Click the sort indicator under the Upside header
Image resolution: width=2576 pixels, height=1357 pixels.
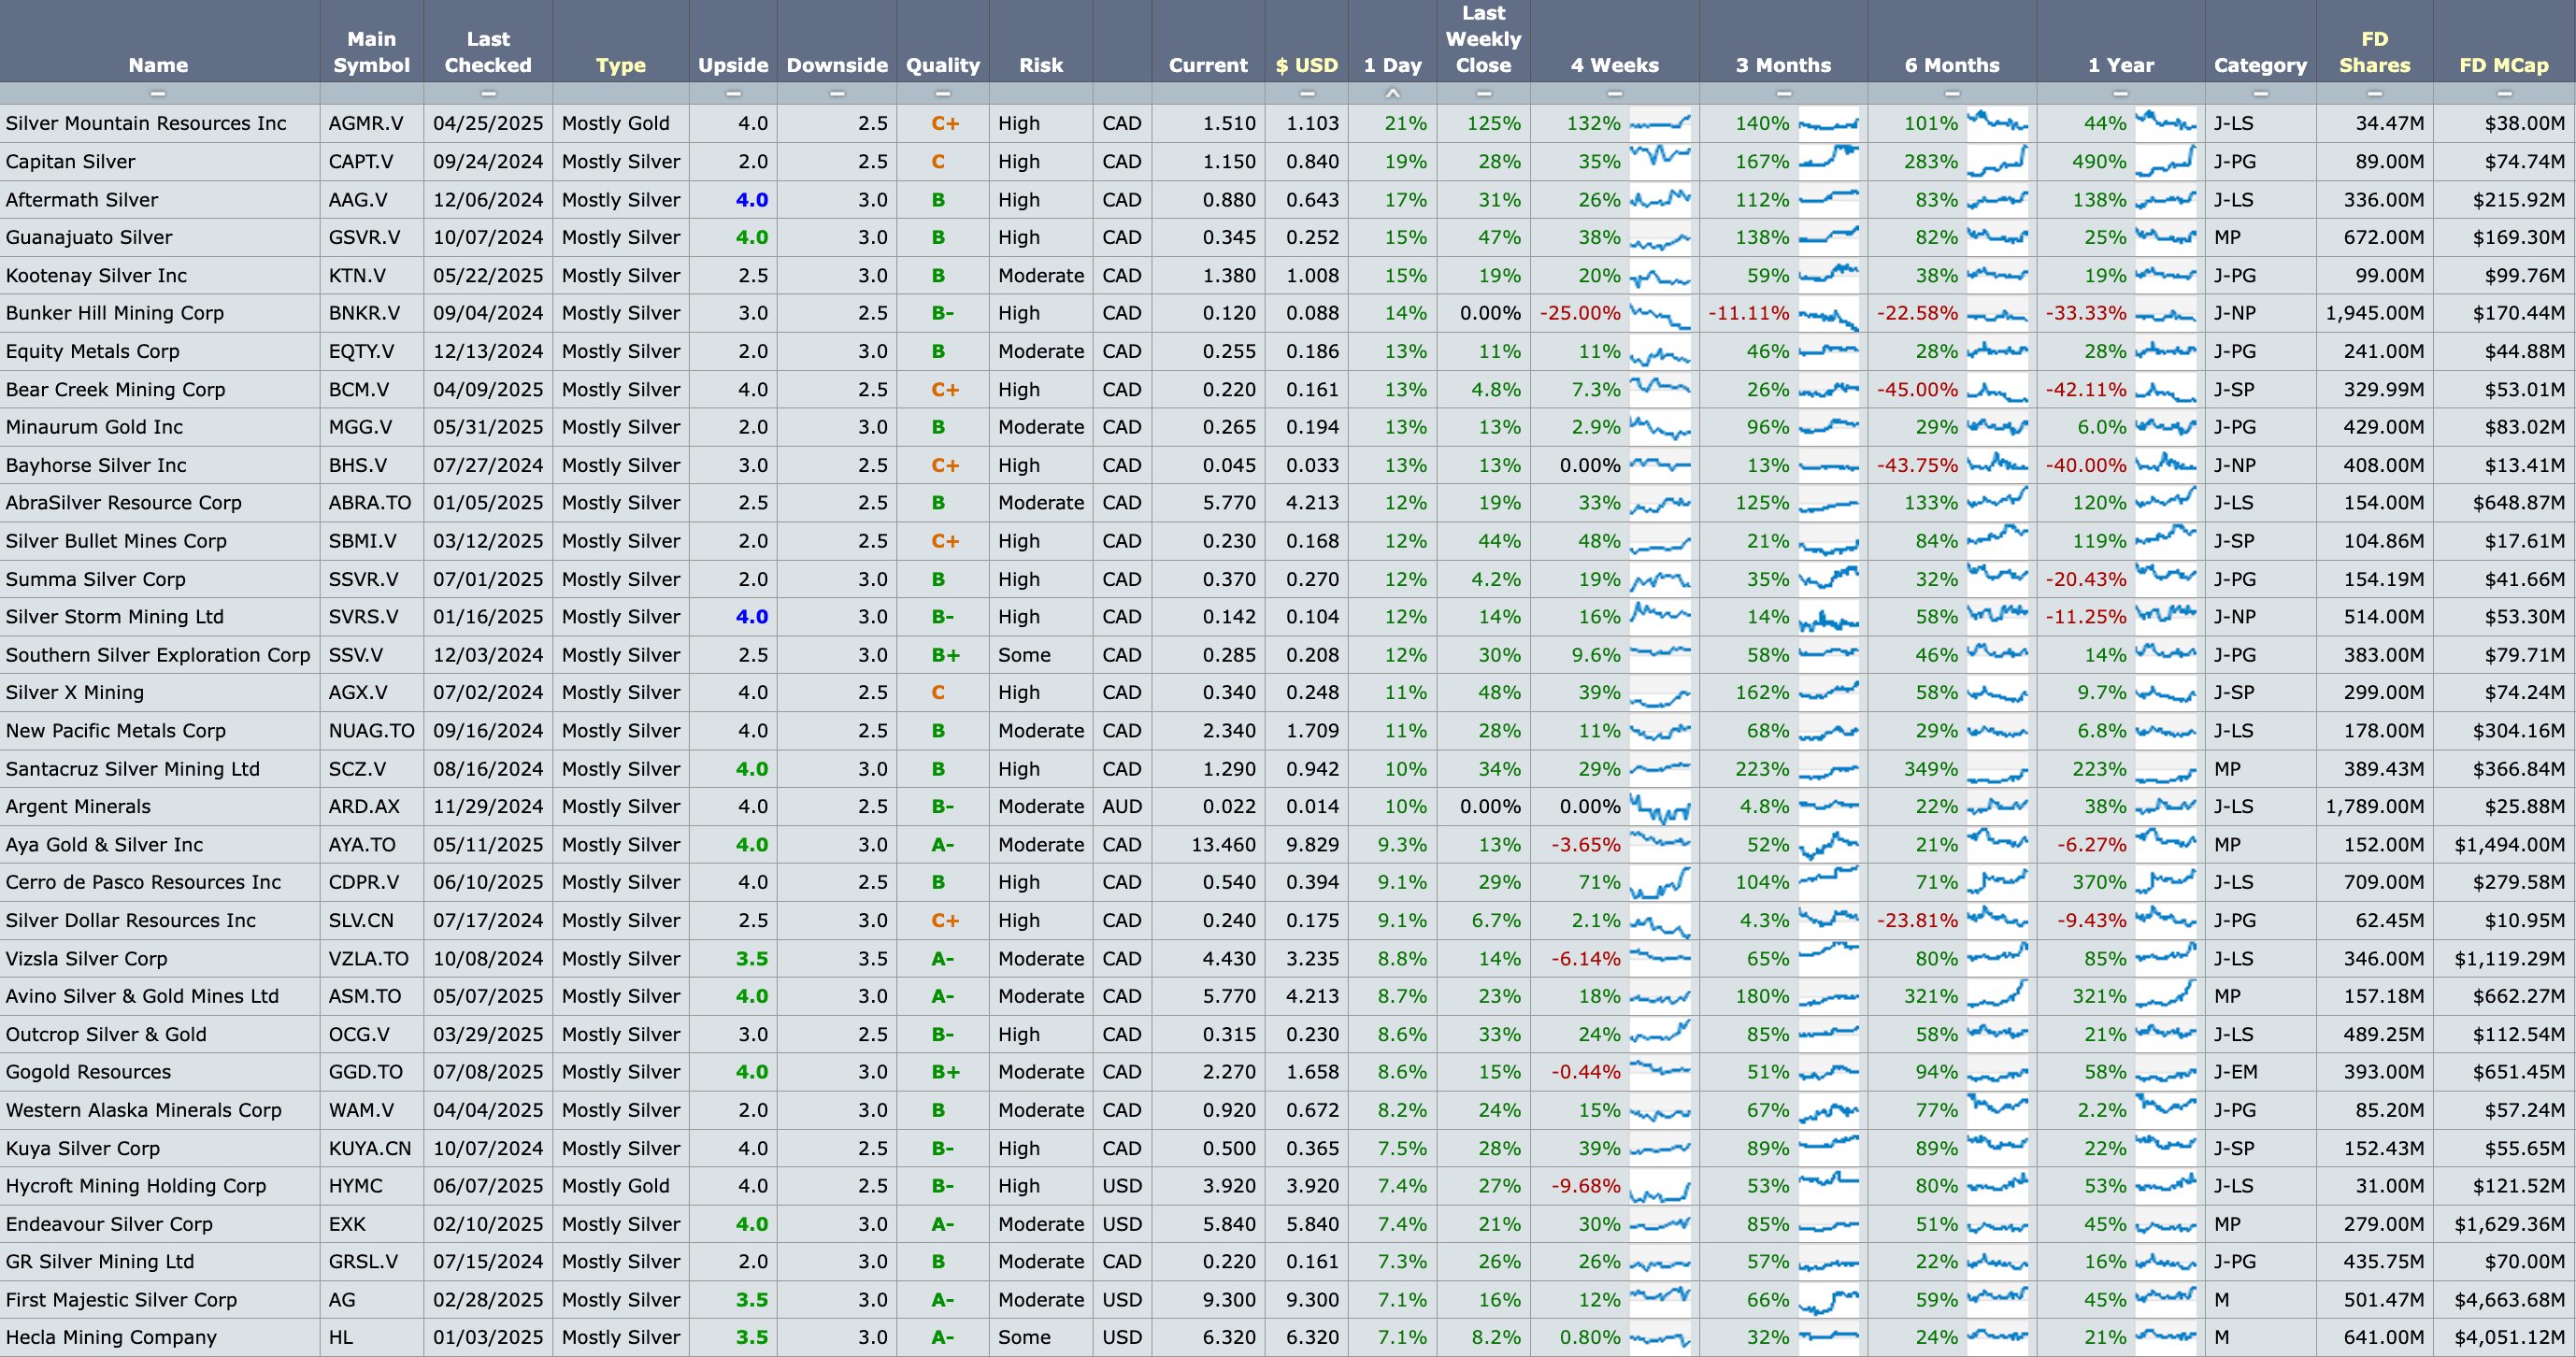click(x=733, y=93)
